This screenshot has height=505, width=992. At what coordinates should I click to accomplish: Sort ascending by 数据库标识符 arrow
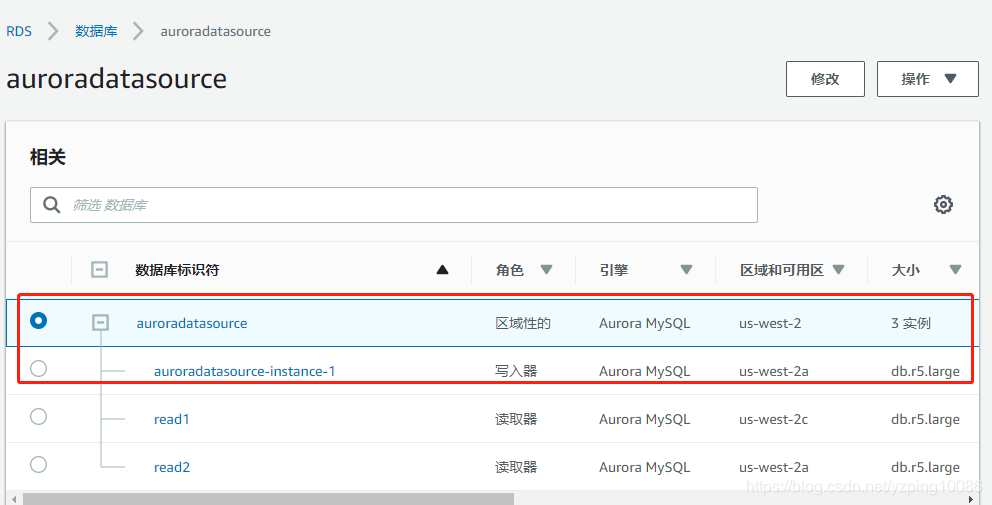tap(442, 270)
